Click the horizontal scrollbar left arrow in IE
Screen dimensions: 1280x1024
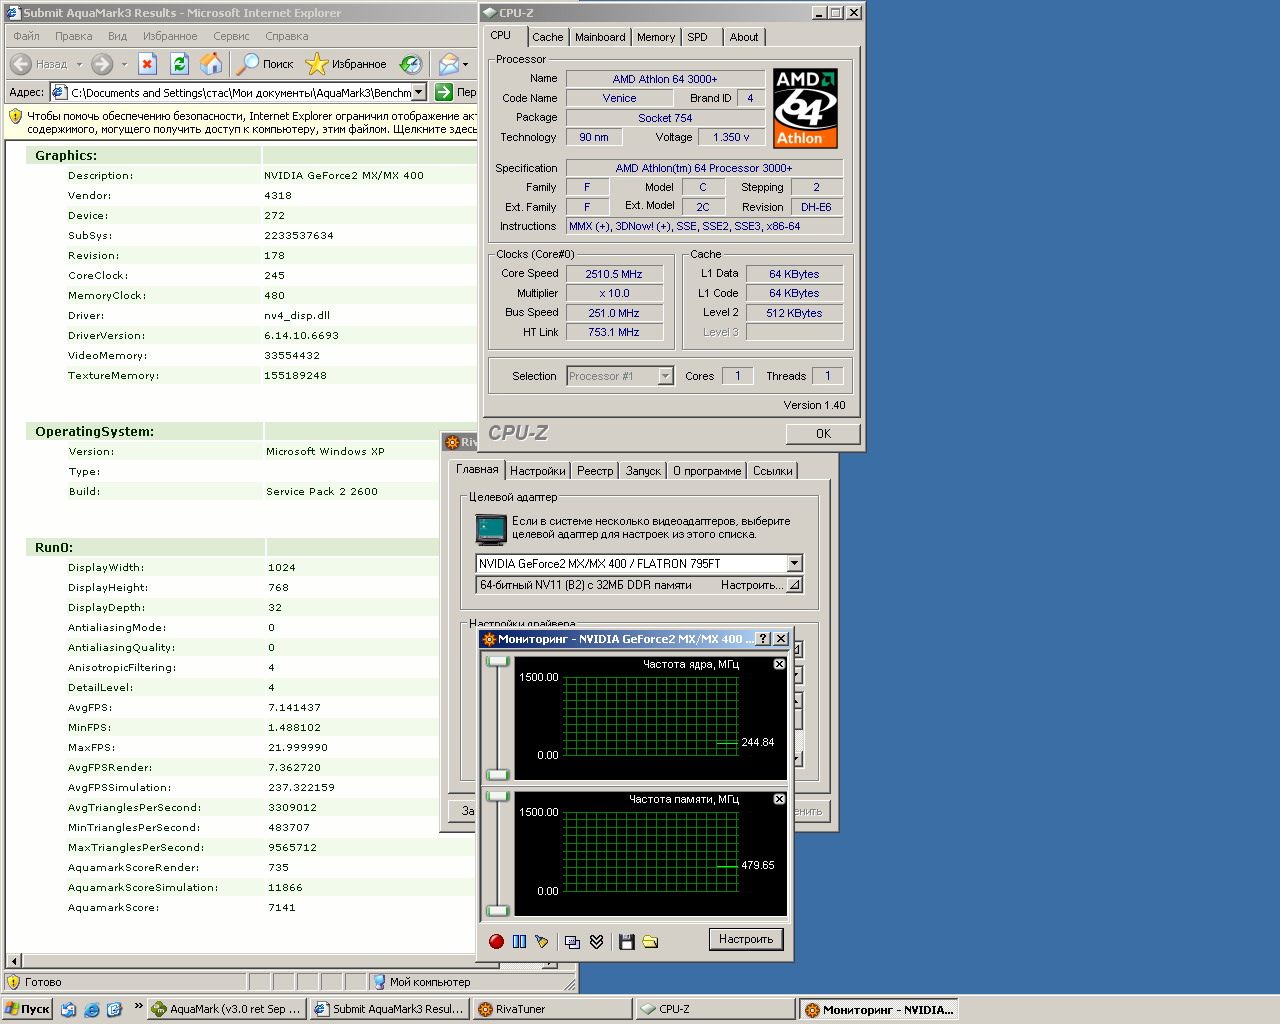point(13,961)
